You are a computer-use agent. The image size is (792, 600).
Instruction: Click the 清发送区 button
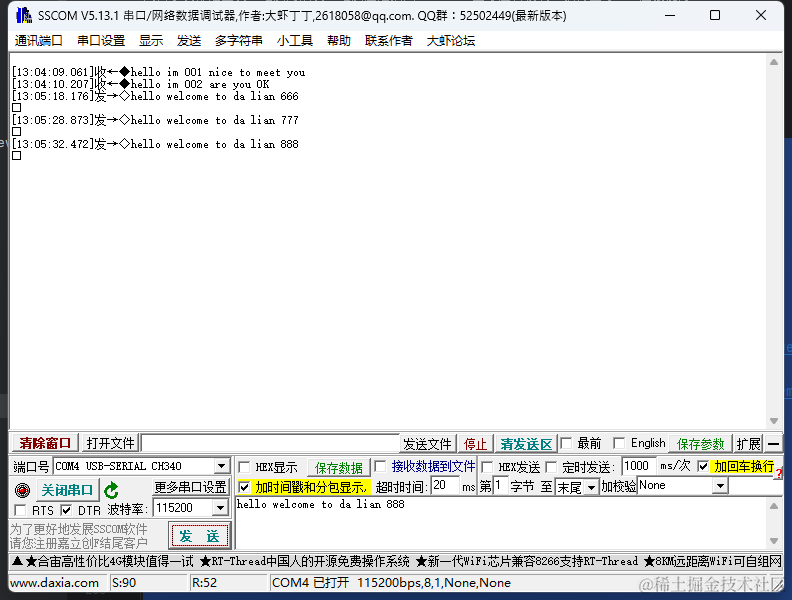(526, 444)
